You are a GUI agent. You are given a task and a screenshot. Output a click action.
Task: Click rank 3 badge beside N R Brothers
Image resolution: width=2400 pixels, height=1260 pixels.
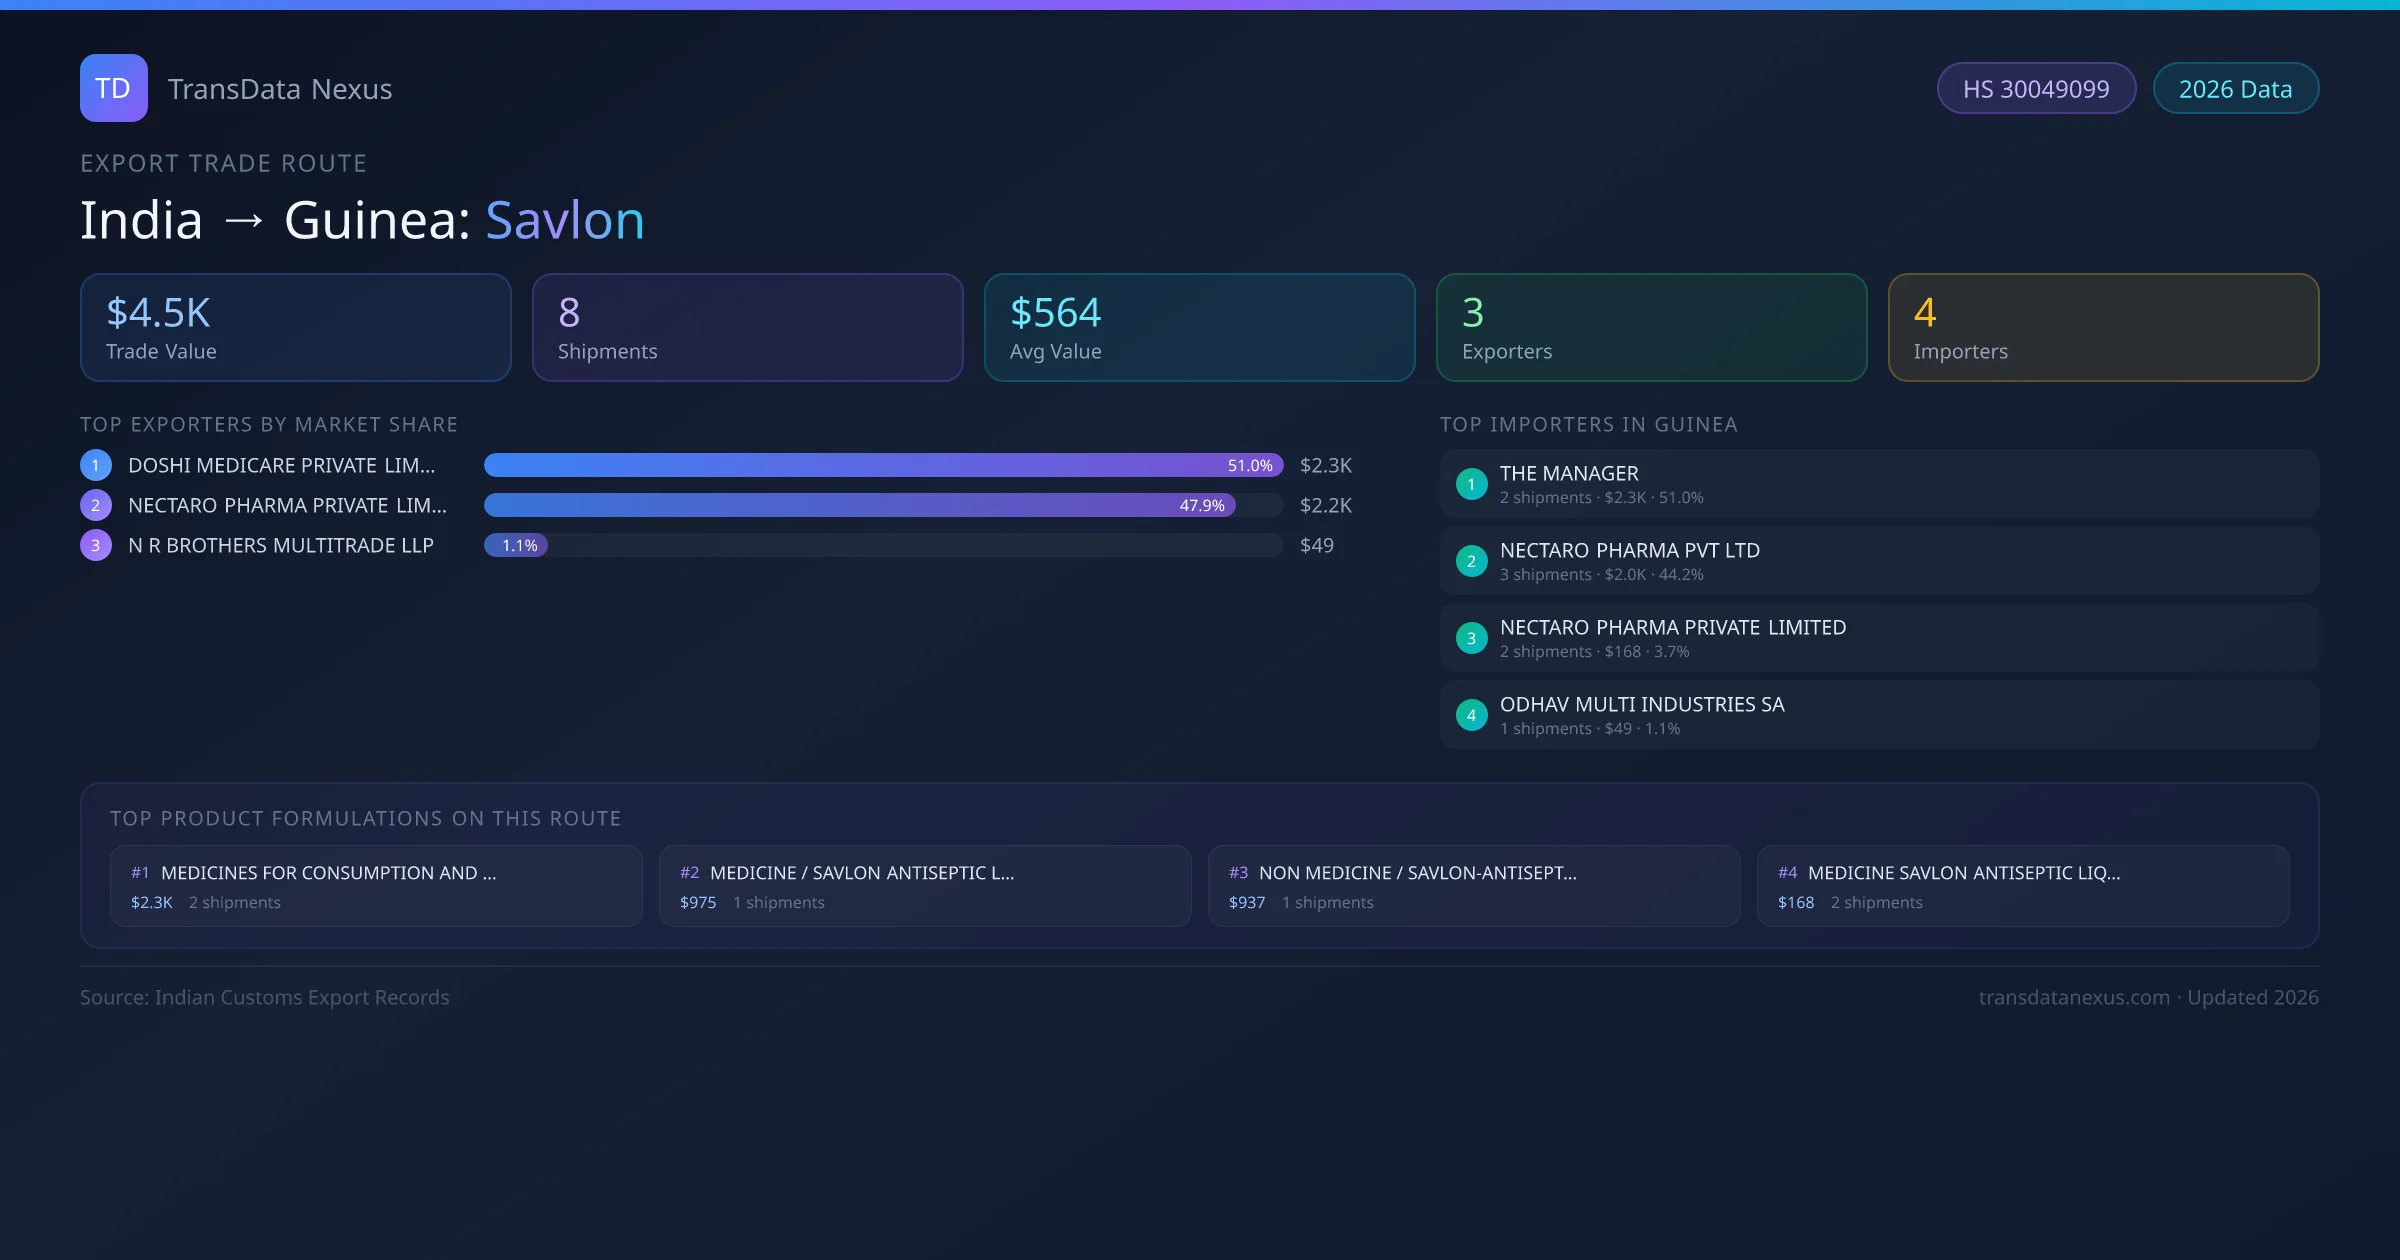click(x=96, y=545)
